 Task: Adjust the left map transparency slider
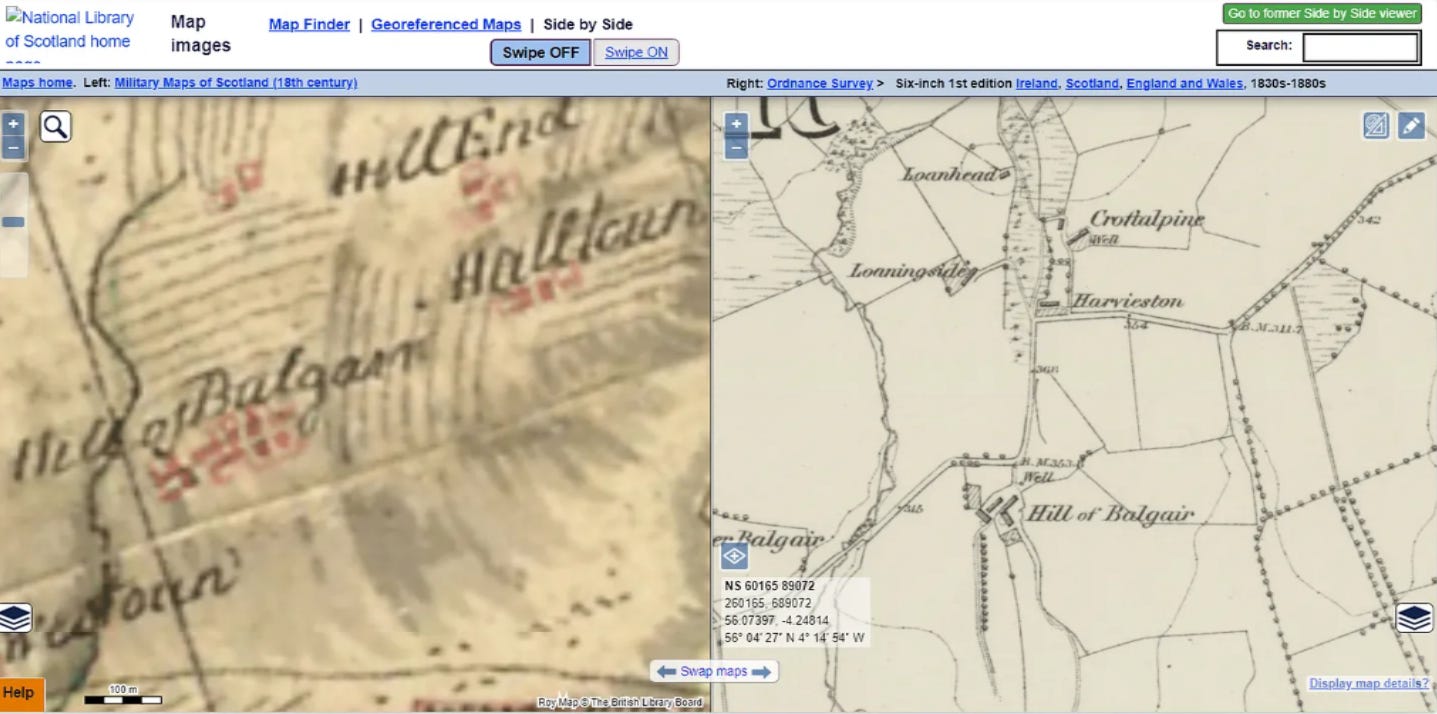[13, 221]
